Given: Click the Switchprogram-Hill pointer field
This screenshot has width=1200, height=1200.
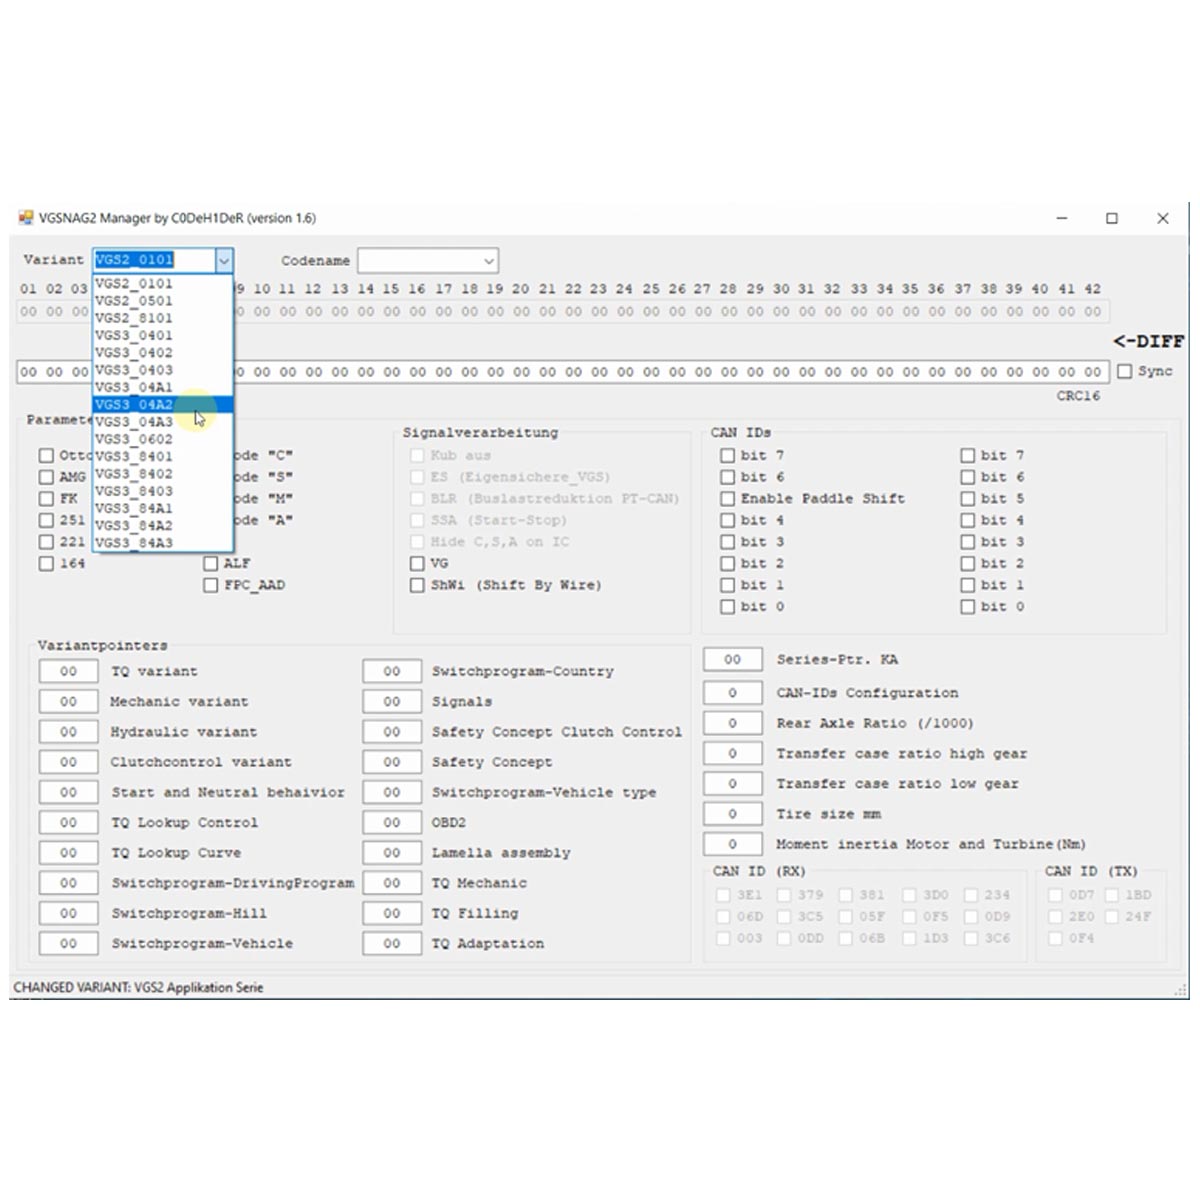Looking at the screenshot, I should click(67, 913).
